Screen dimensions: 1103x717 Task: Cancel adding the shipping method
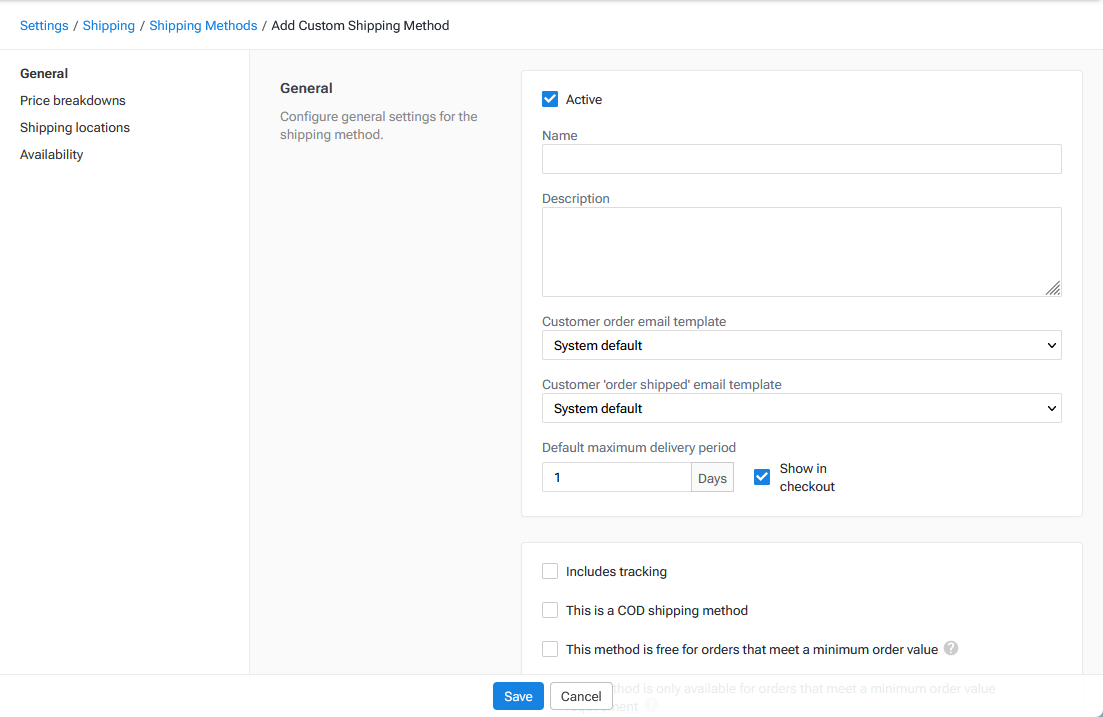click(580, 695)
